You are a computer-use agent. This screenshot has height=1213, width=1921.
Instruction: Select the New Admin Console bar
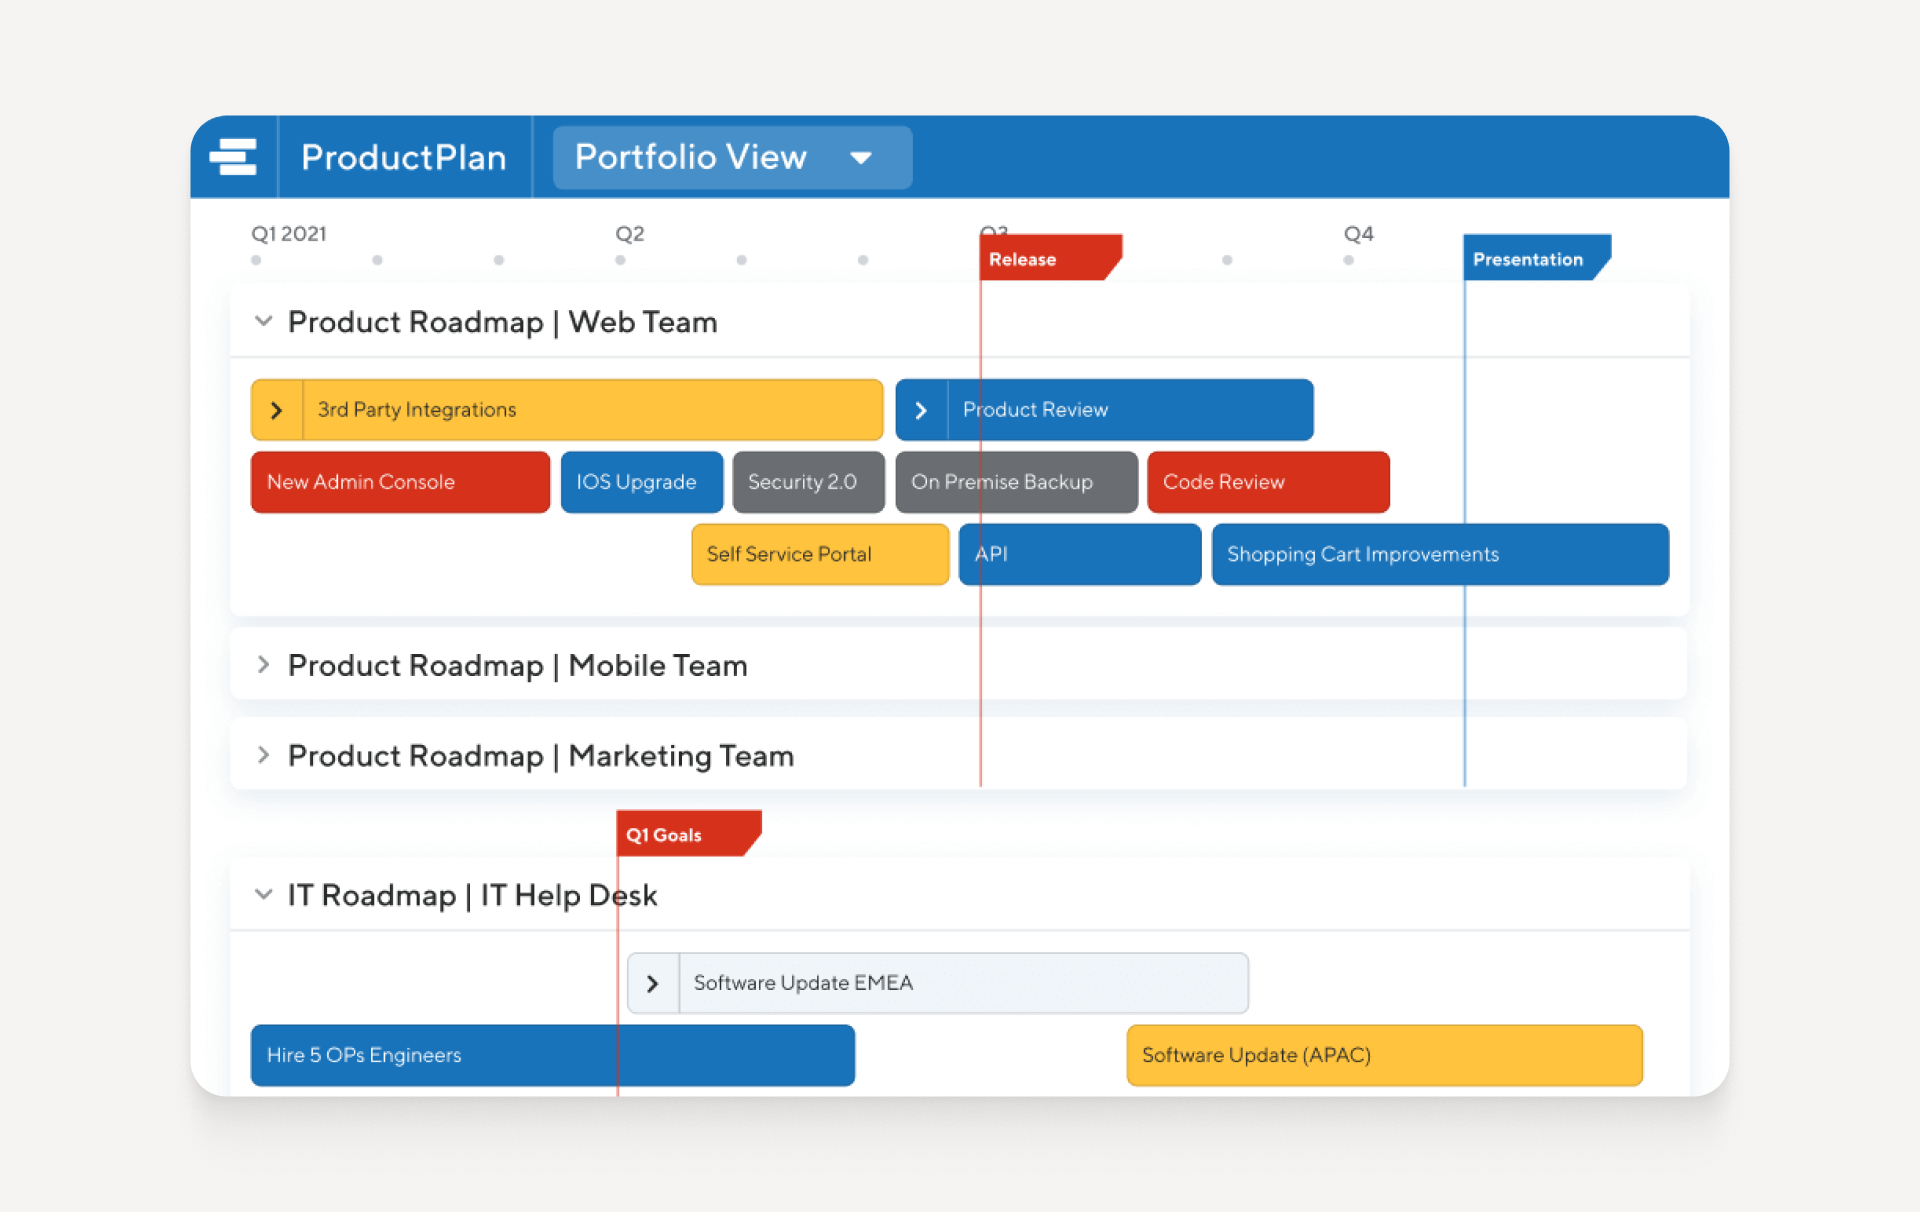399,482
